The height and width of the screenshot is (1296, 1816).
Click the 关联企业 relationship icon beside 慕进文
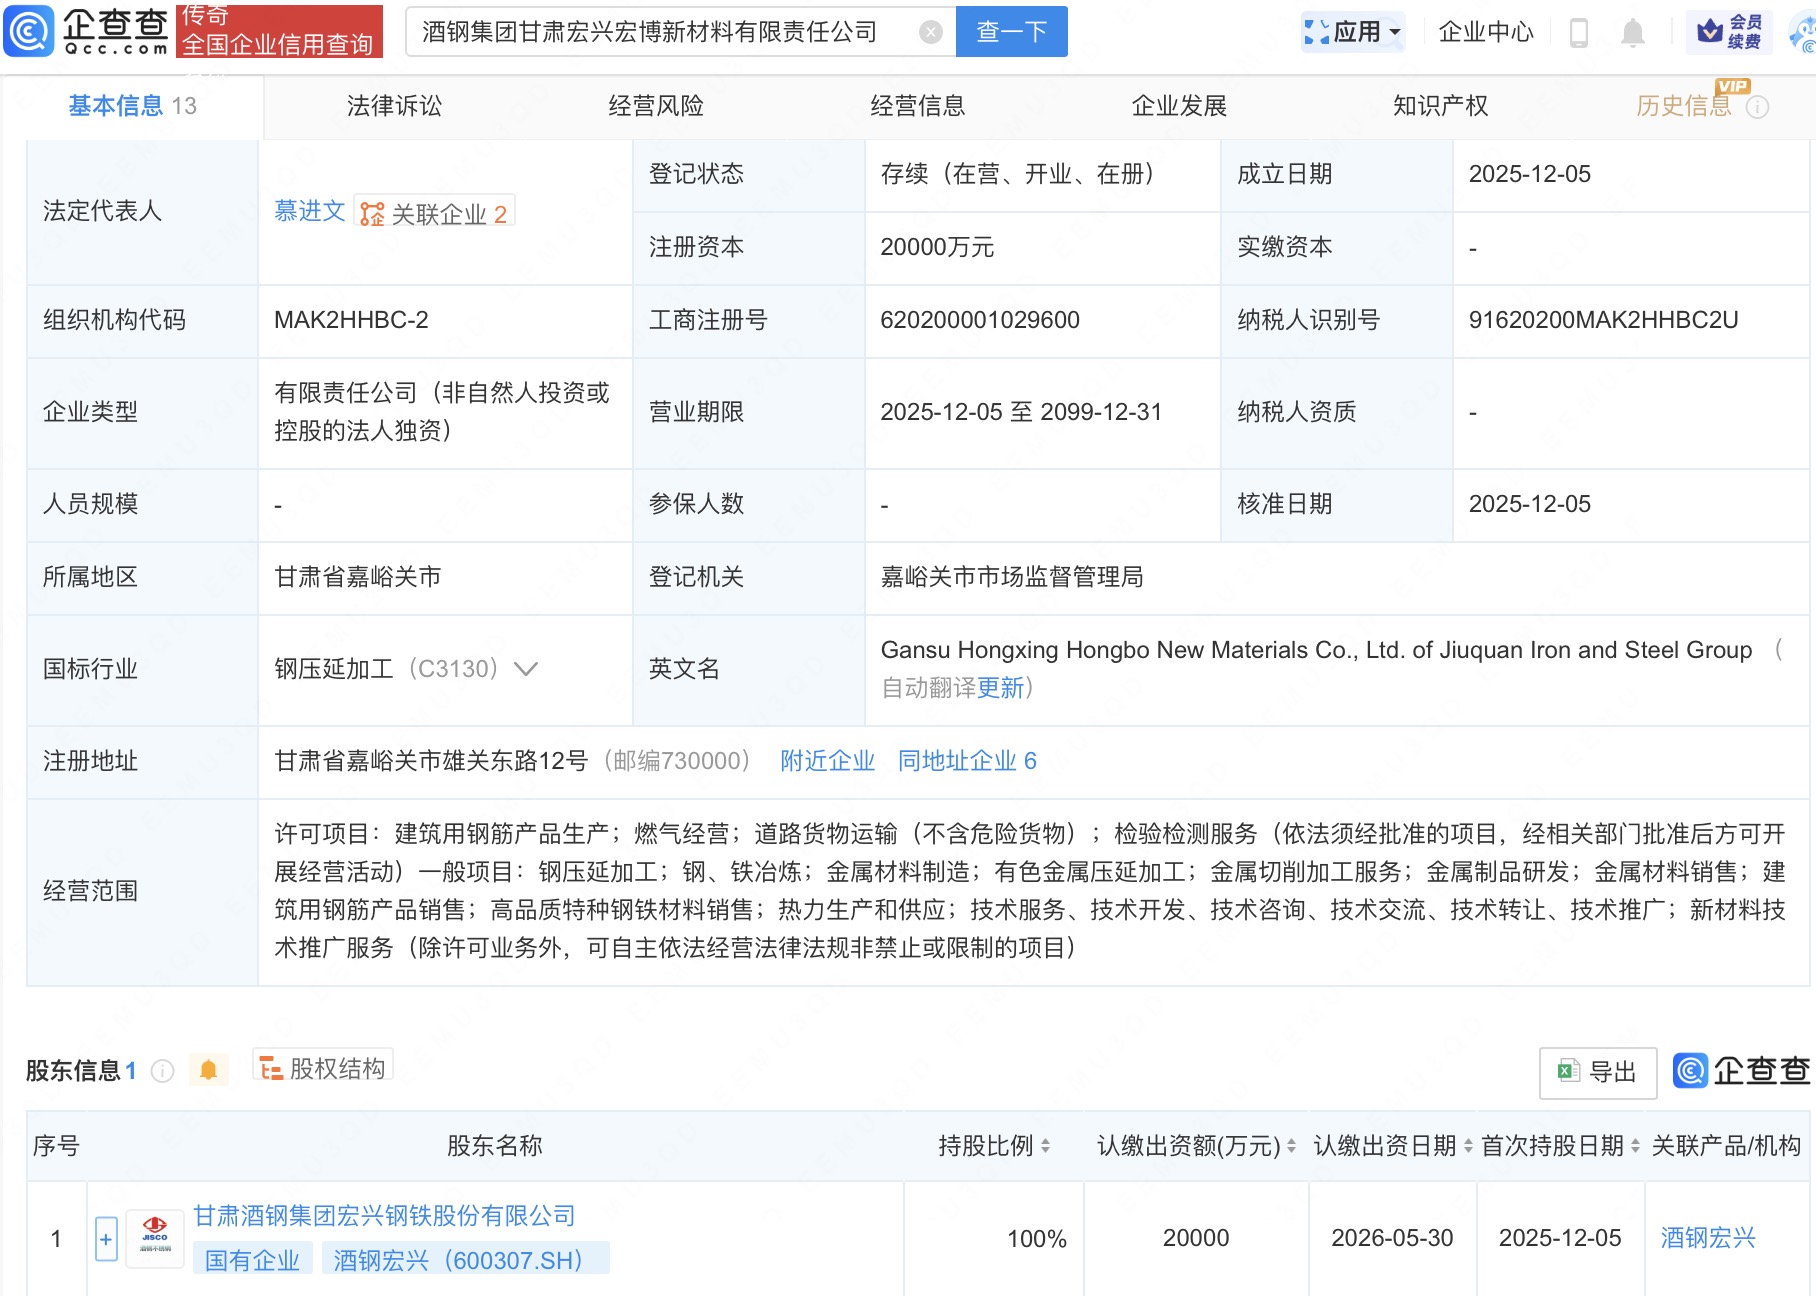pos(371,211)
